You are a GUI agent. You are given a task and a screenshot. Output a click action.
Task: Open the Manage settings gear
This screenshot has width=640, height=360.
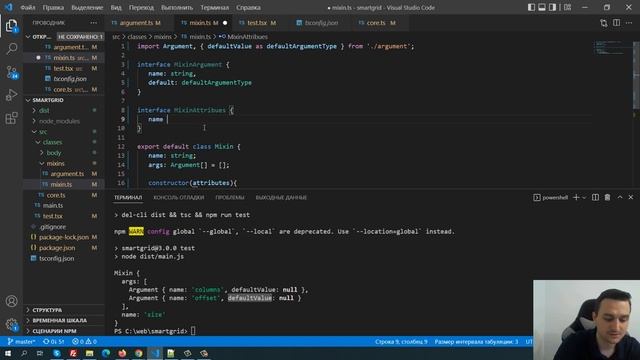pos(11,324)
